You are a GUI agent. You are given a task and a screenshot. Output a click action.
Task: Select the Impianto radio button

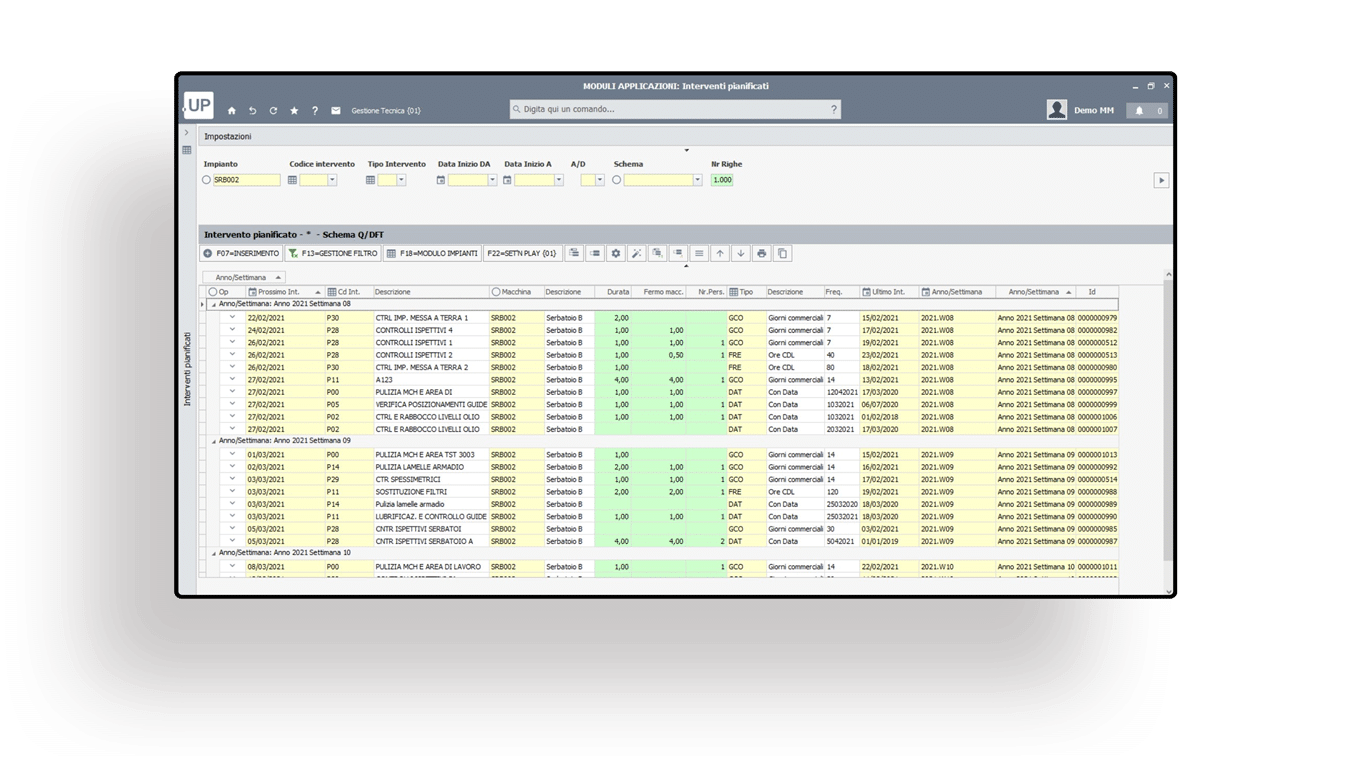[x=207, y=180]
